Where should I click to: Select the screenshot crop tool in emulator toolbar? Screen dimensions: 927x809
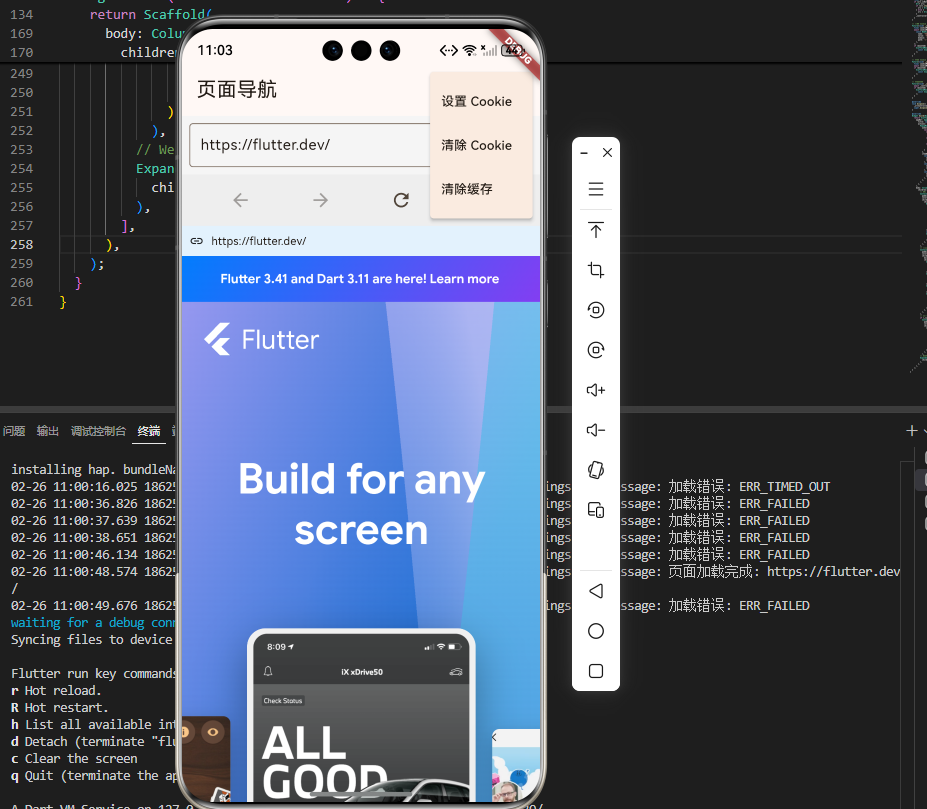pyautogui.click(x=596, y=270)
